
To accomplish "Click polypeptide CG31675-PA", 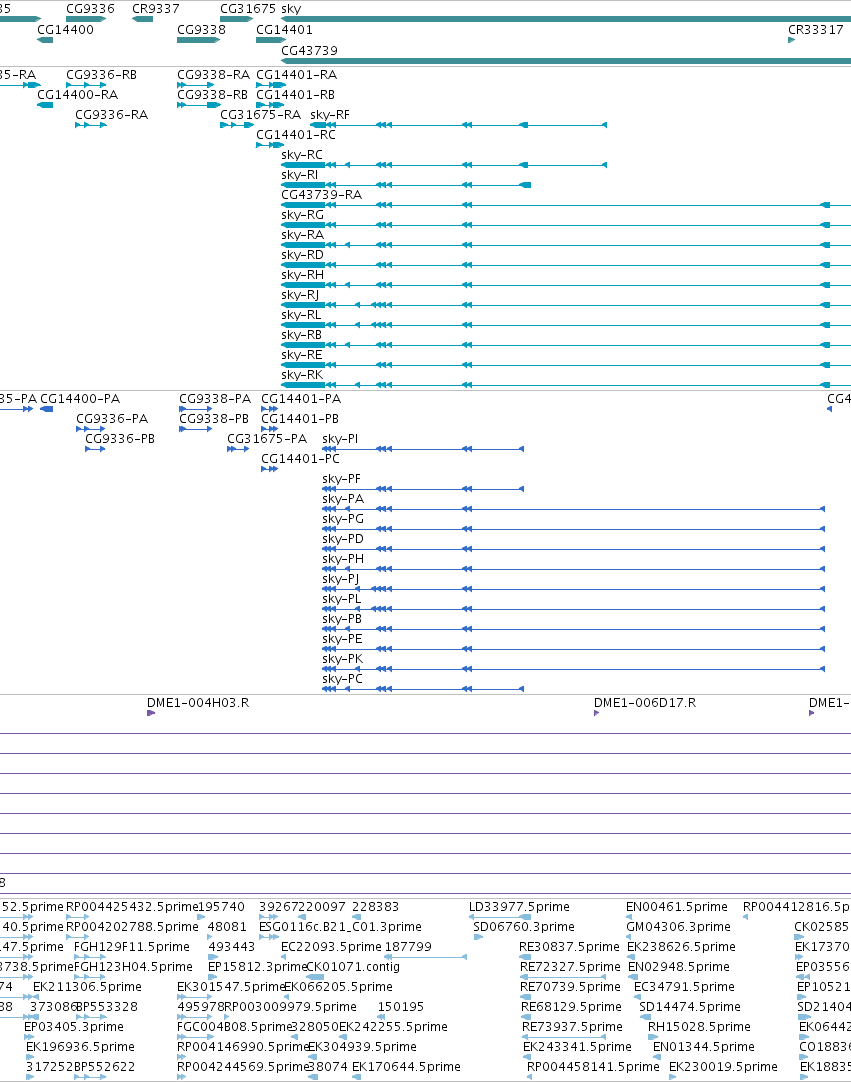I will (x=267, y=439).
